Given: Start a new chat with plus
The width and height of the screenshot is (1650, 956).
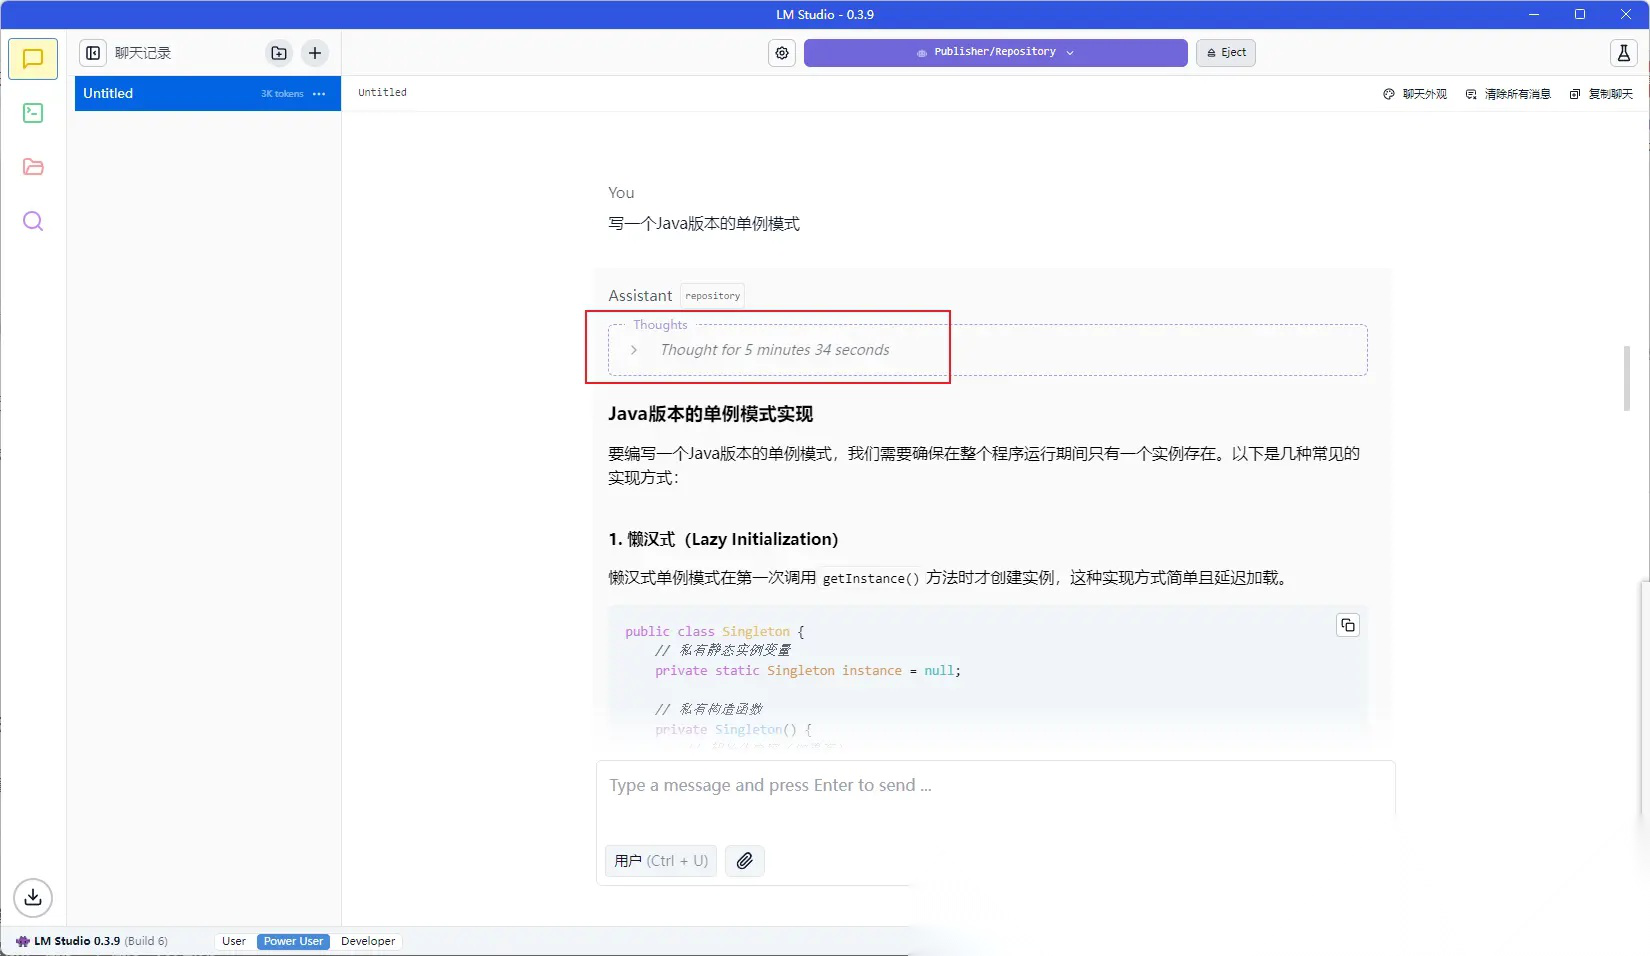Looking at the screenshot, I should coord(315,53).
